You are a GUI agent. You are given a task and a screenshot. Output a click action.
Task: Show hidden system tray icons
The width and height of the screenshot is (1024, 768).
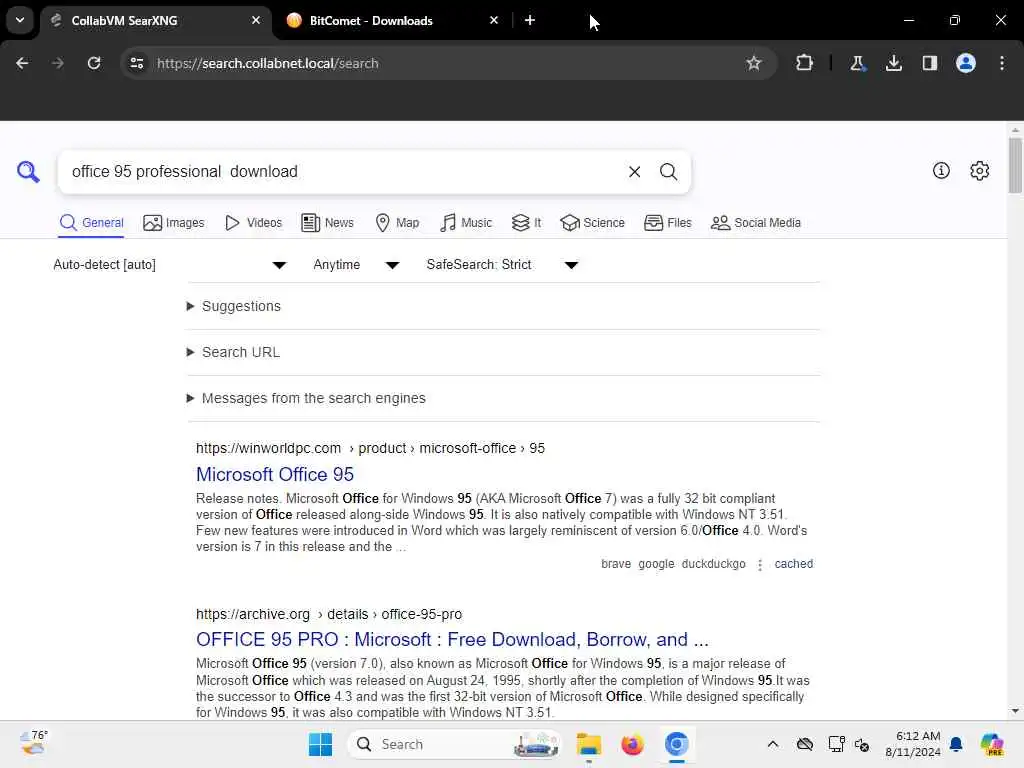773,744
